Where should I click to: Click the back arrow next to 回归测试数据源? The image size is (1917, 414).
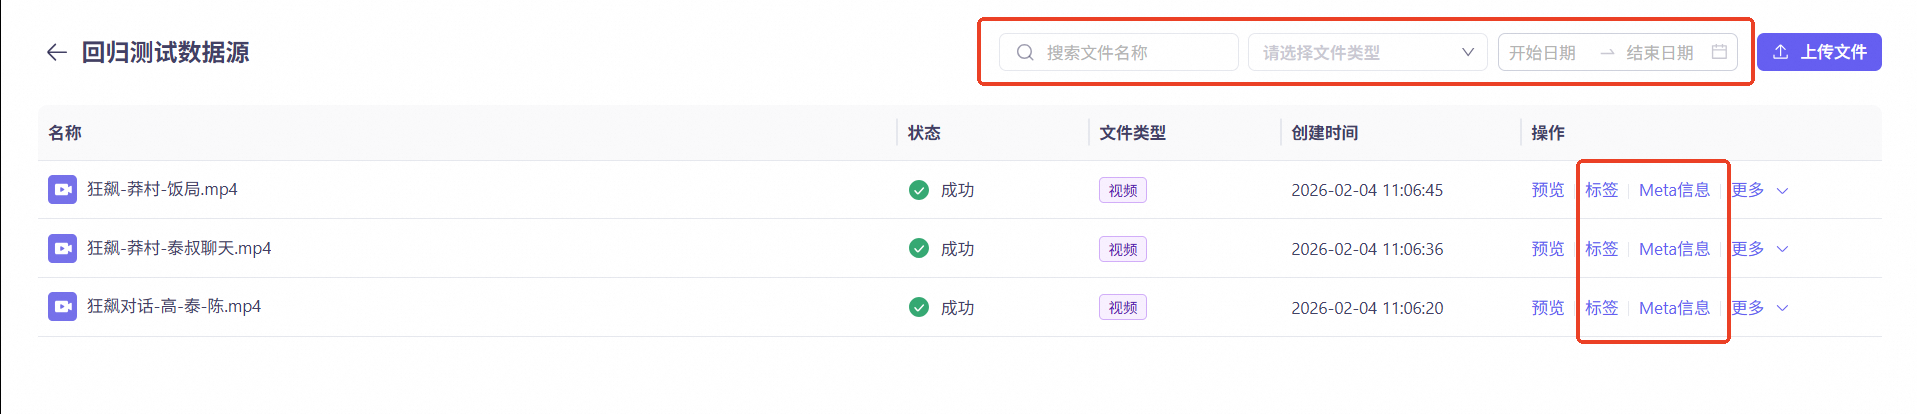coord(56,52)
